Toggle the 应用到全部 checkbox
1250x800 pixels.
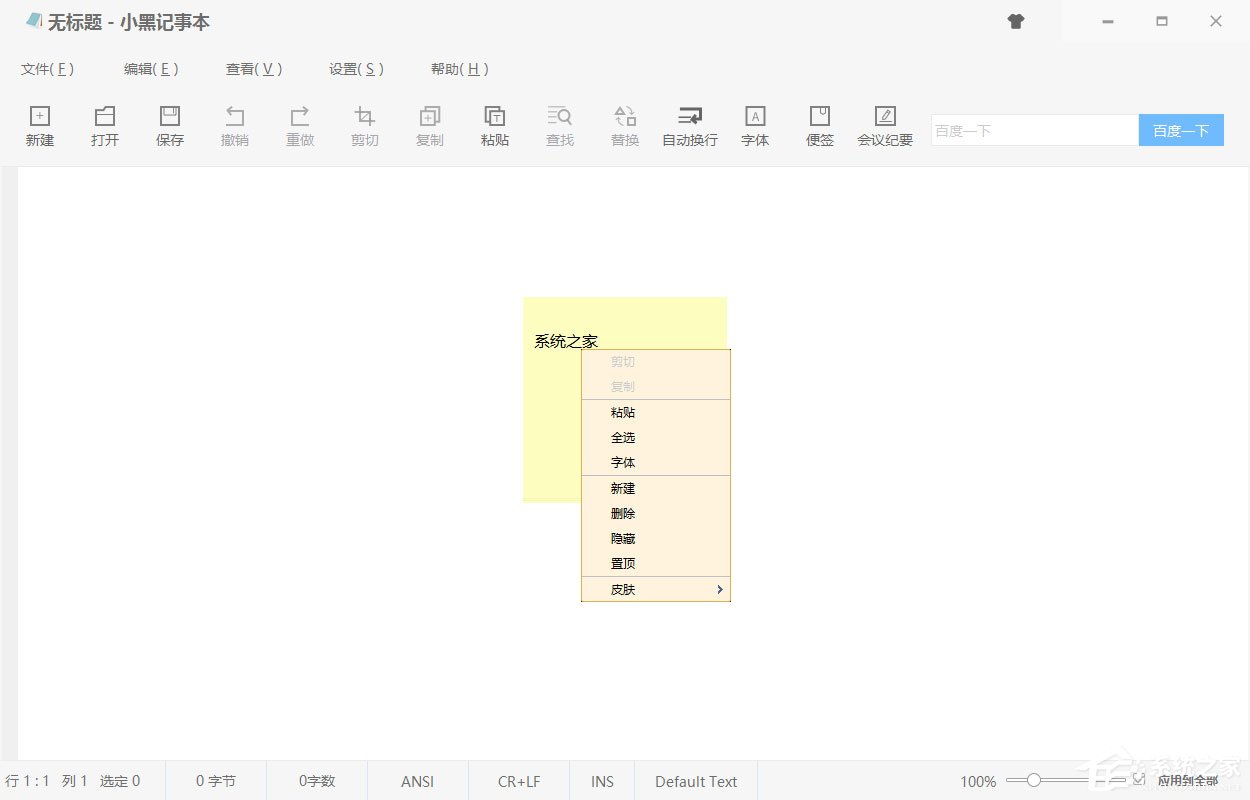click(x=1140, y=781)
